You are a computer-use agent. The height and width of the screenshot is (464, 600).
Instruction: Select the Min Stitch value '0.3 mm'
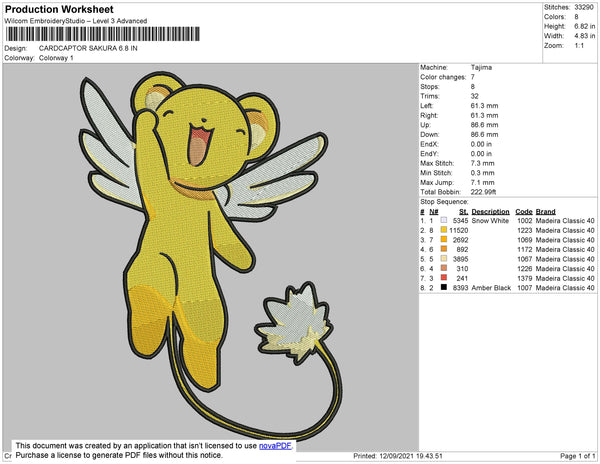pyautogui.click(x=483, y=173)
